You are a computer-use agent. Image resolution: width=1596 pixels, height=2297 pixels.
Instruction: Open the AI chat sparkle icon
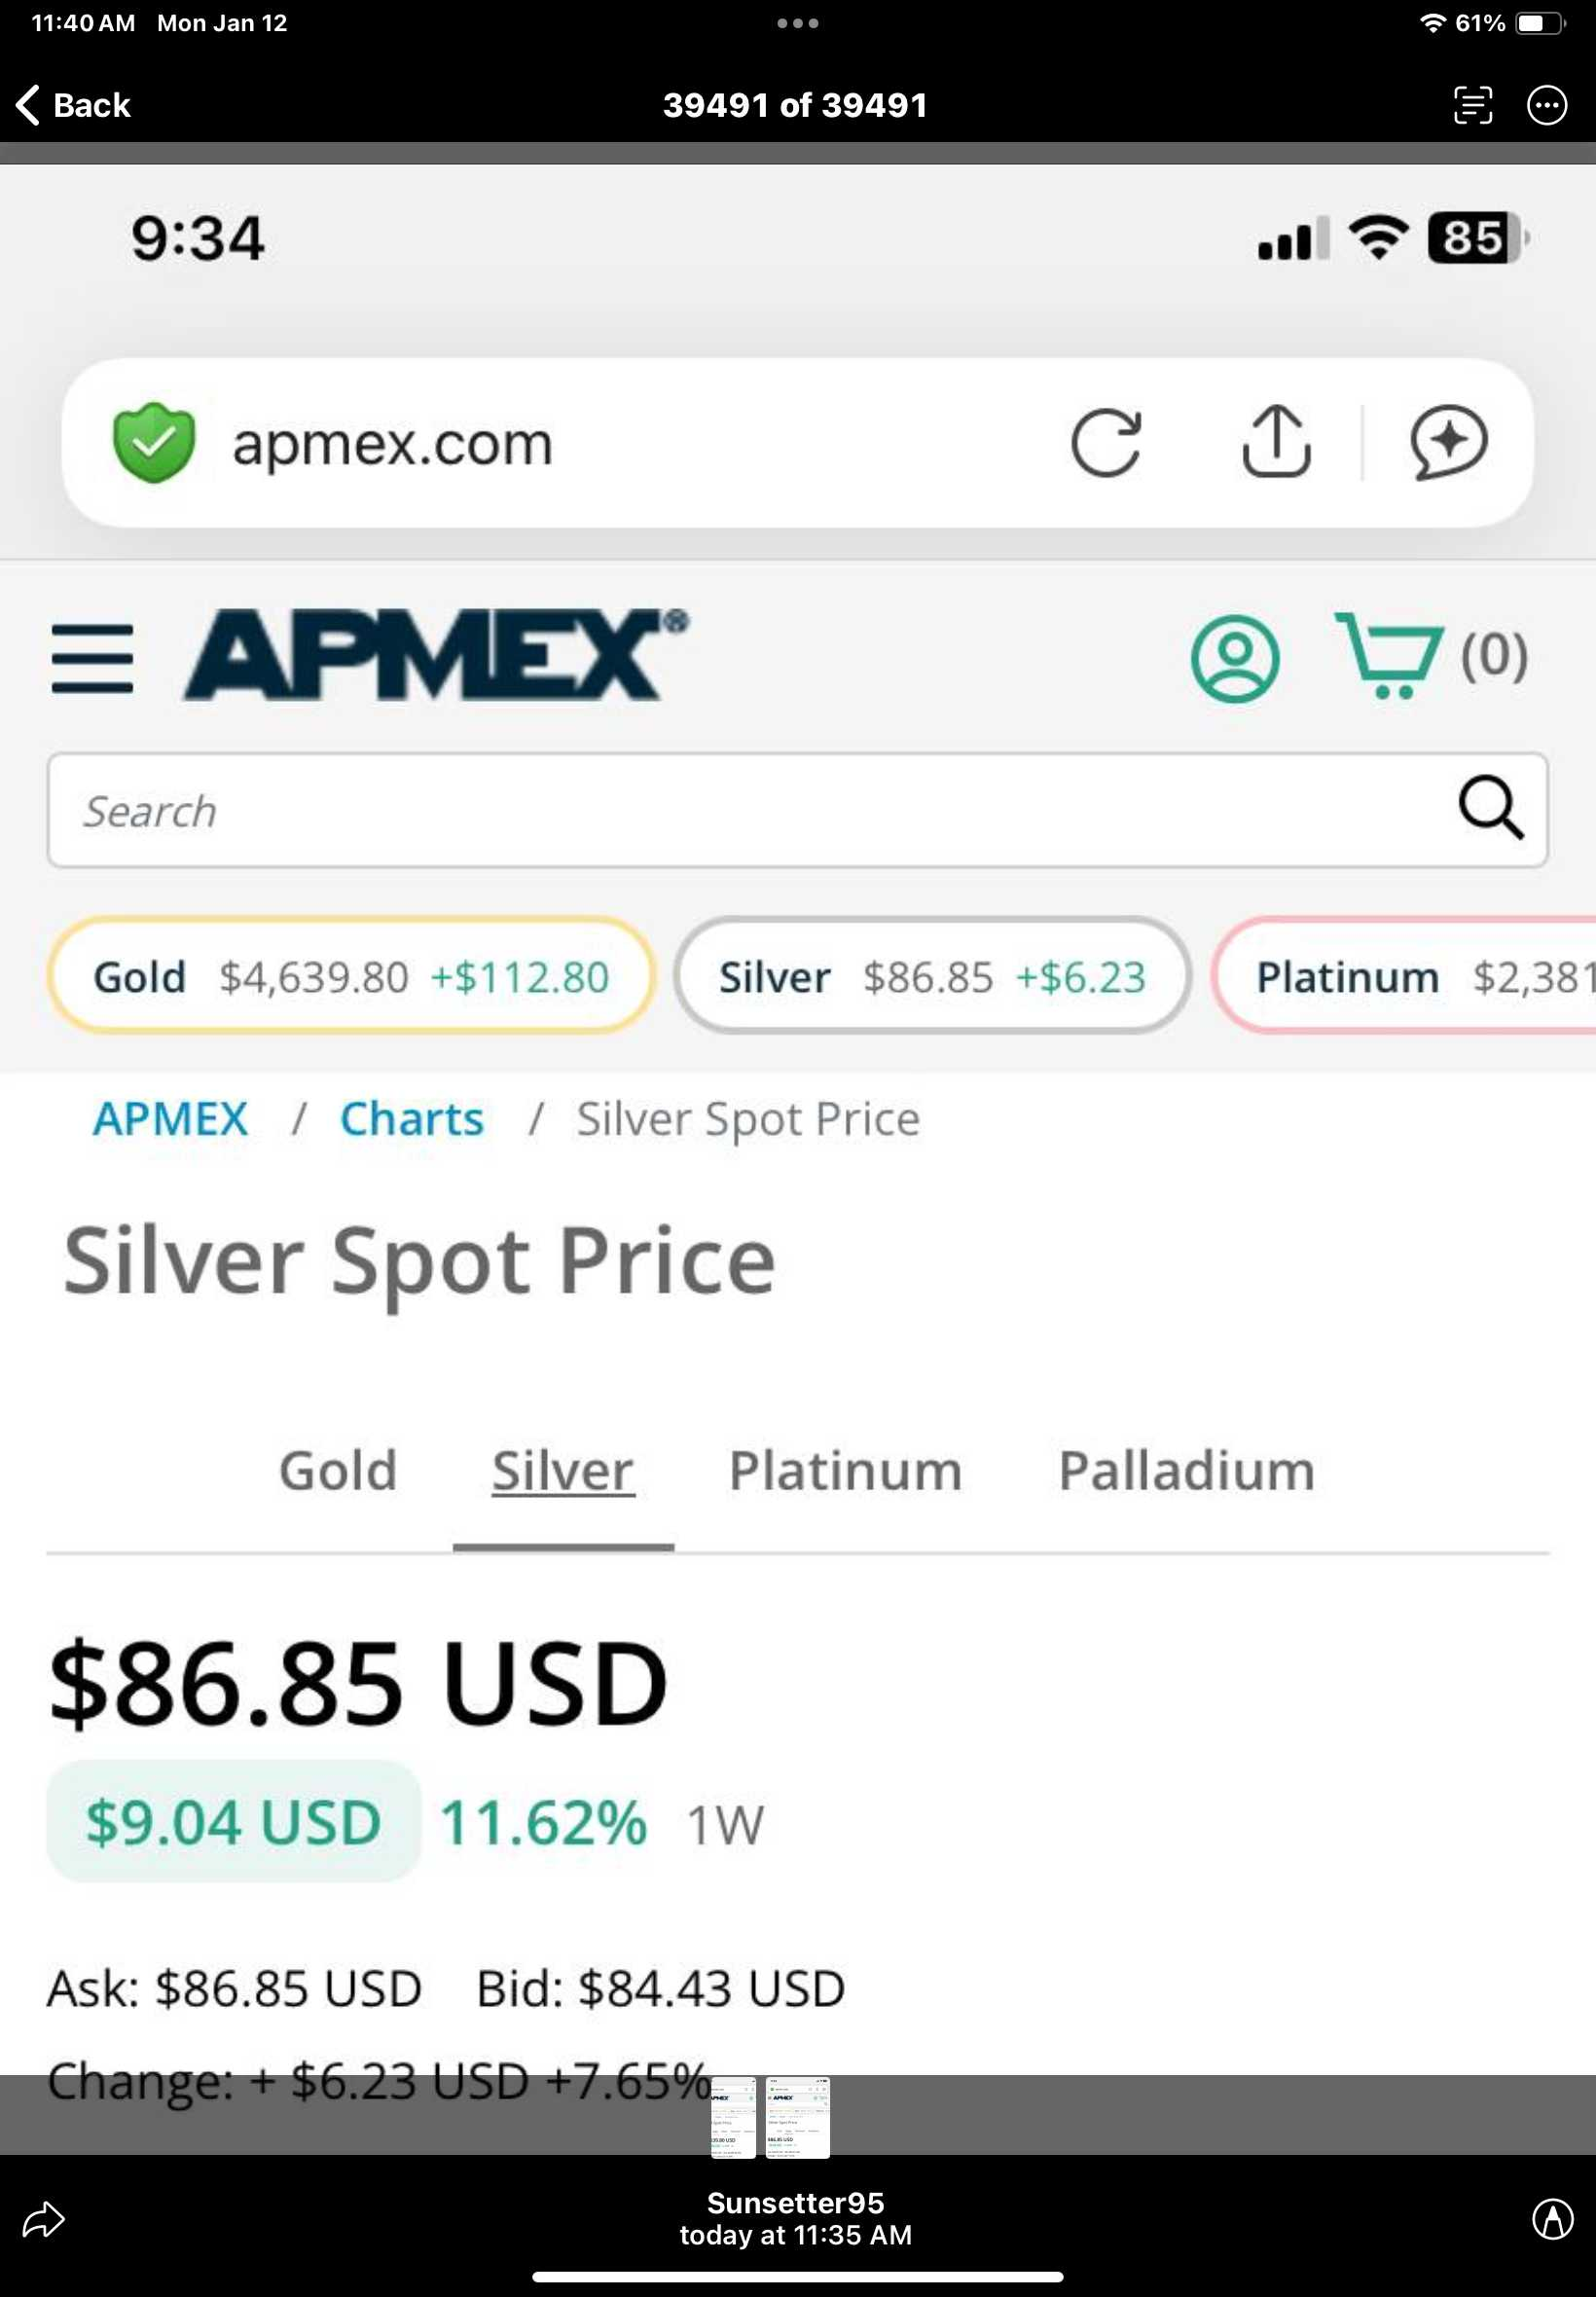pos(1448,442)
